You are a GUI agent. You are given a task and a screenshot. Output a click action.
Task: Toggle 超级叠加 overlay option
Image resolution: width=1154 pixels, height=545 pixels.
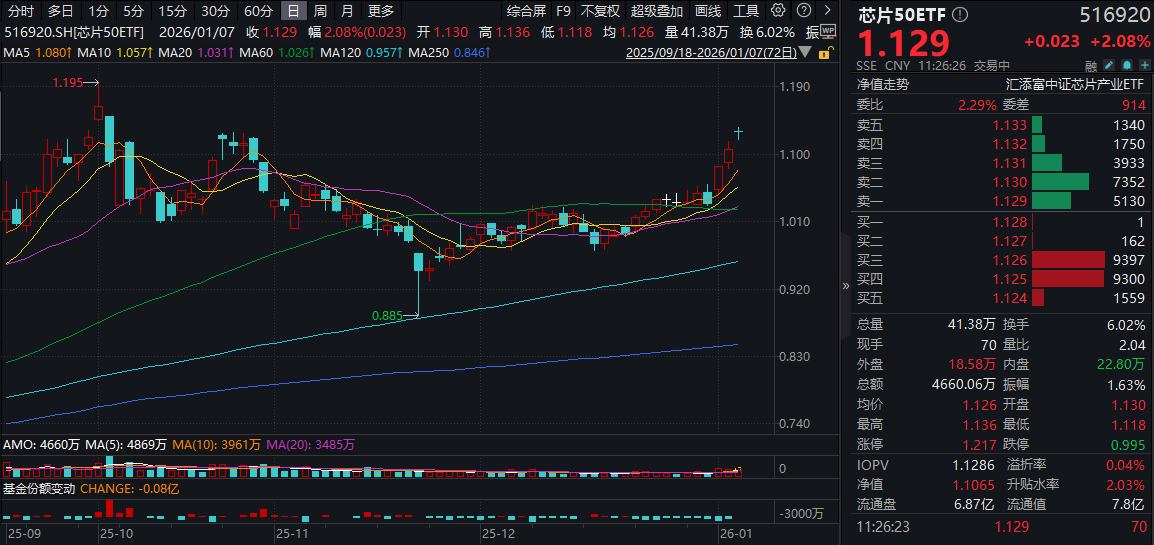click(657, 11)
